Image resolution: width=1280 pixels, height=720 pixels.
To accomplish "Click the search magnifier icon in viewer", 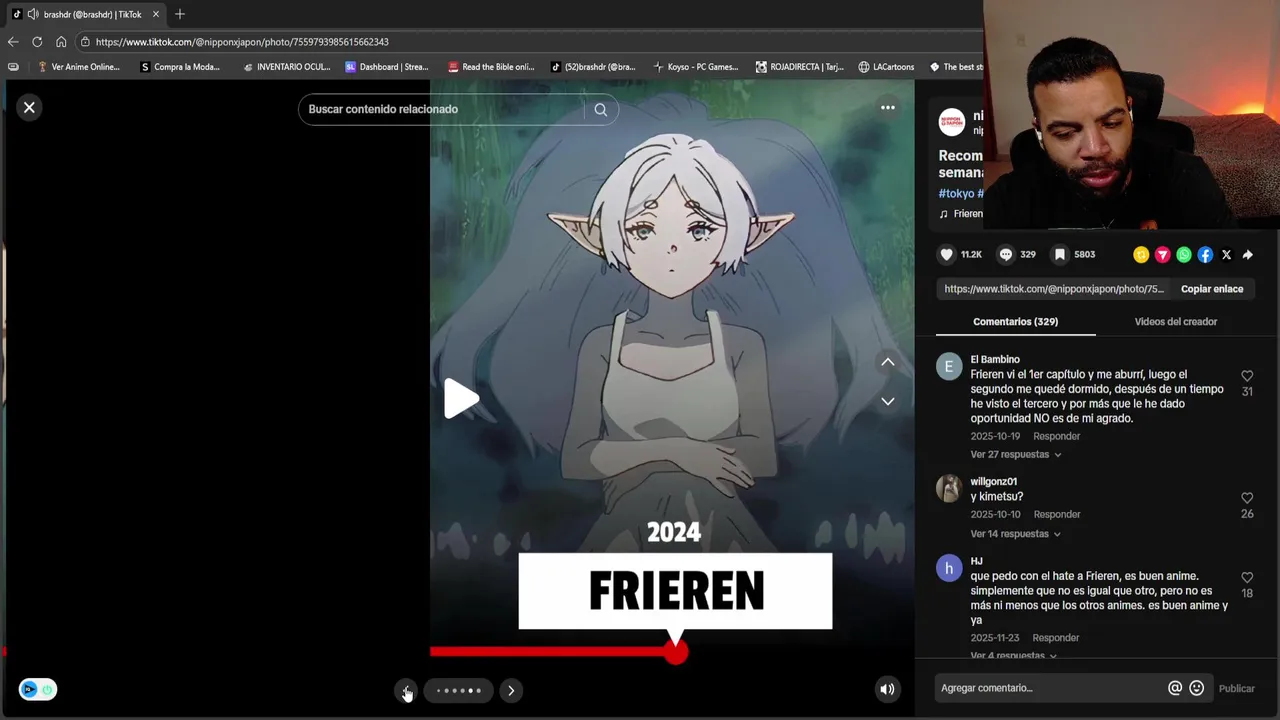I will click(600, 110).
